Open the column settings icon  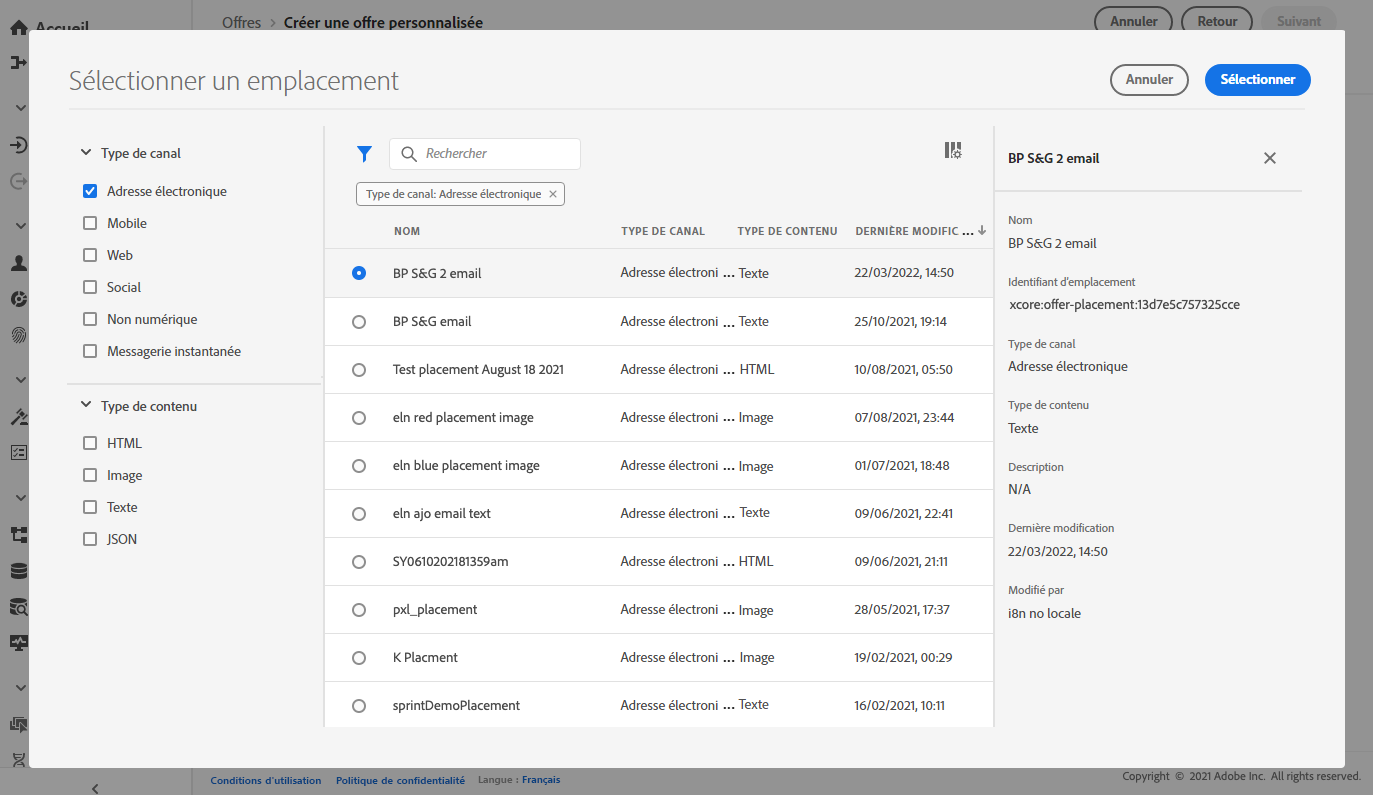[x=953, y=151]
